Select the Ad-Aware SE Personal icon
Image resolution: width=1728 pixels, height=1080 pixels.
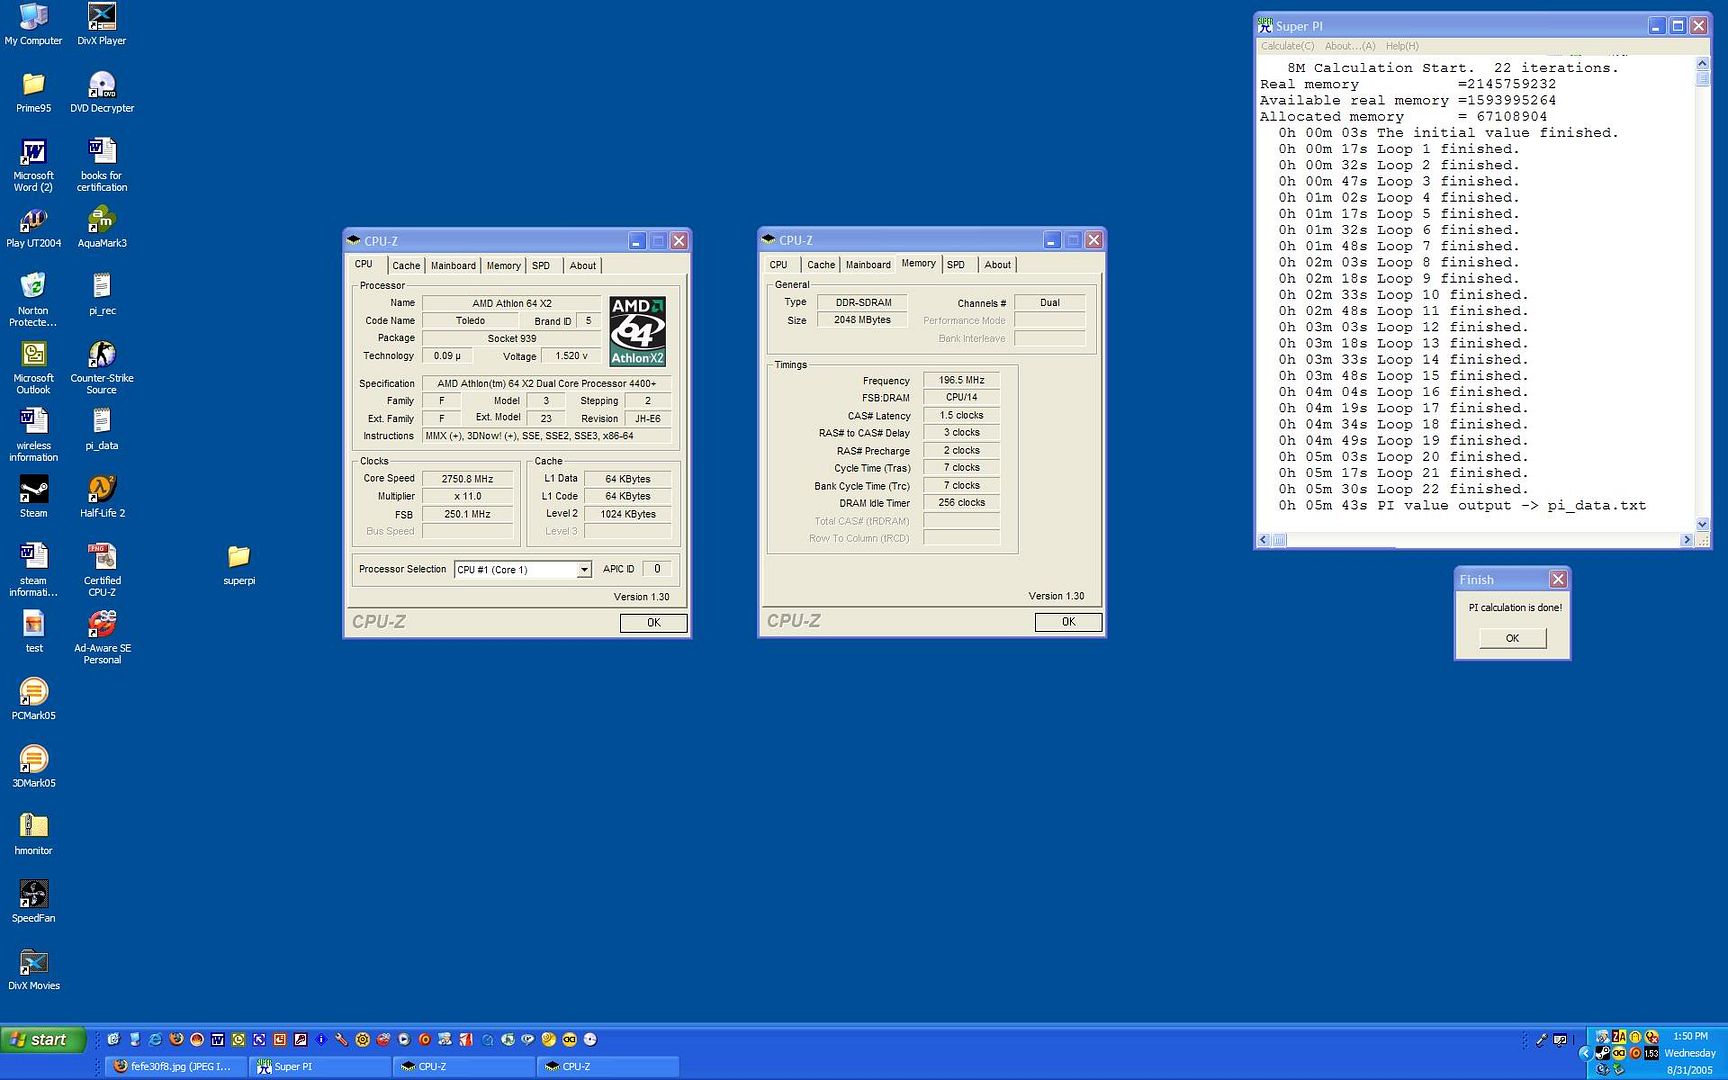coord(102,637)
